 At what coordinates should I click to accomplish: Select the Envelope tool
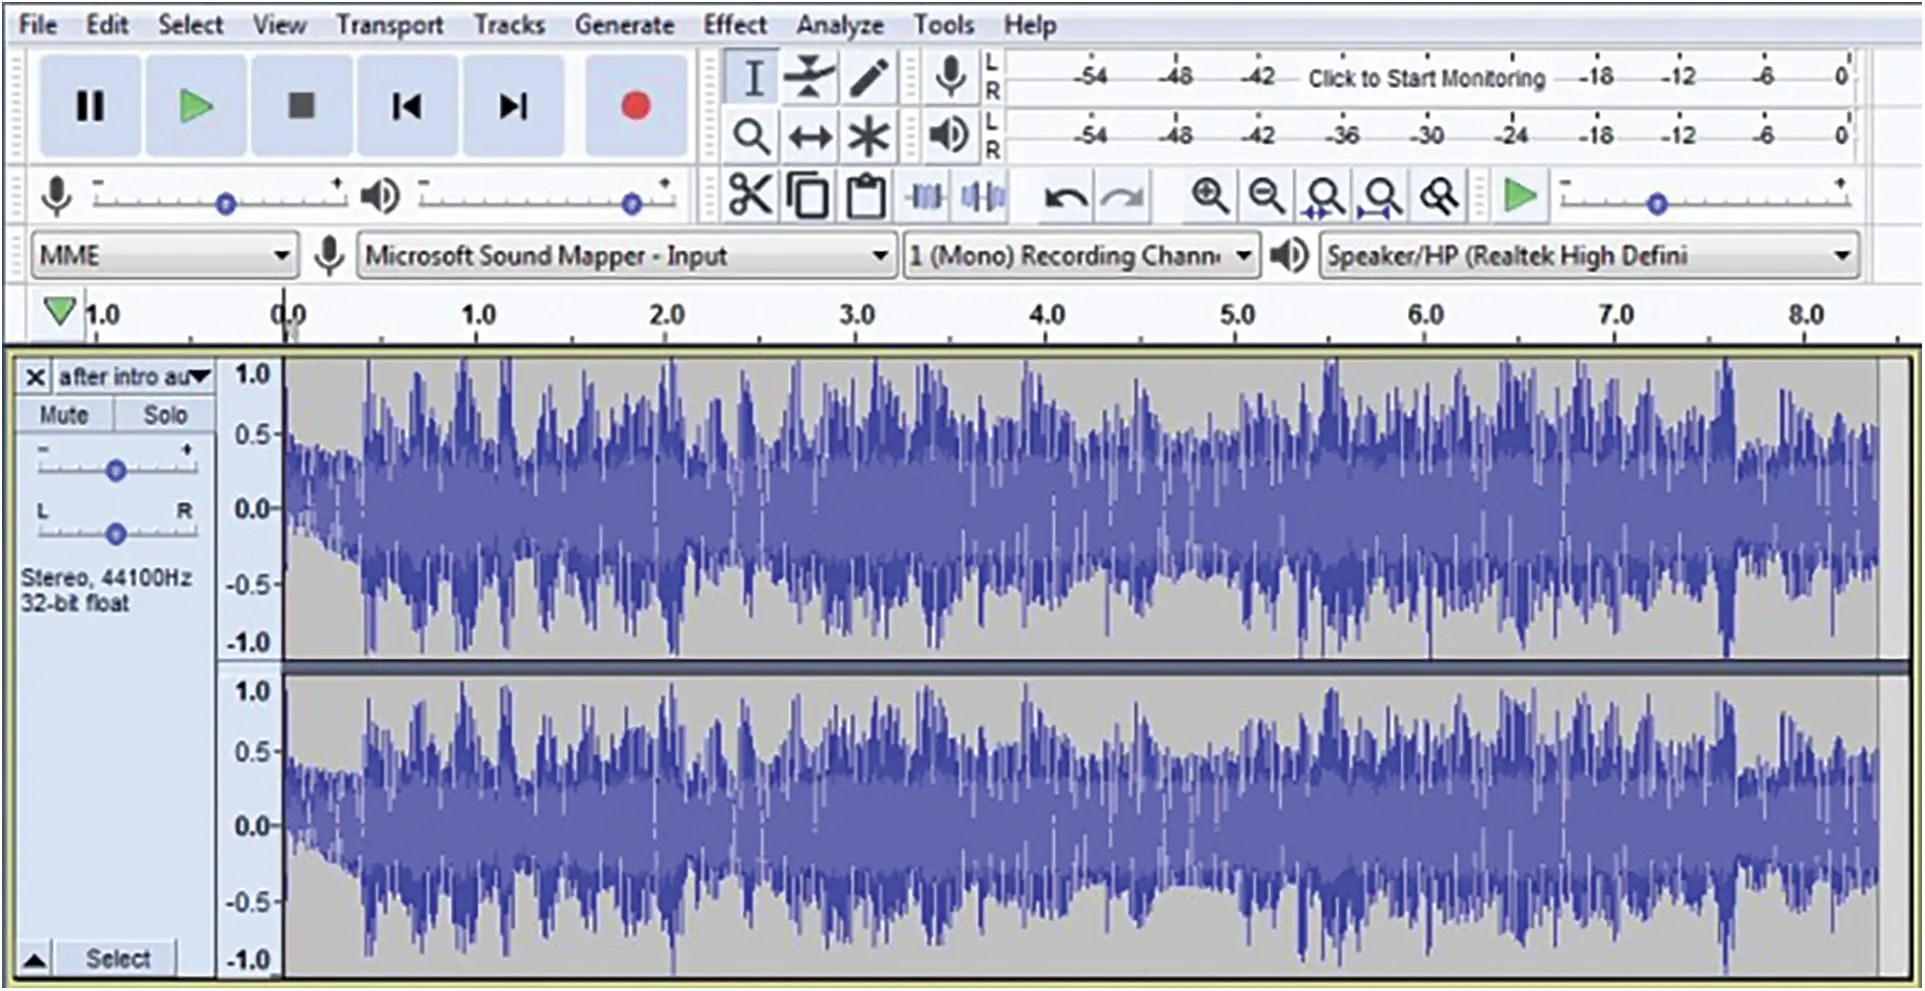click(810, 79)
